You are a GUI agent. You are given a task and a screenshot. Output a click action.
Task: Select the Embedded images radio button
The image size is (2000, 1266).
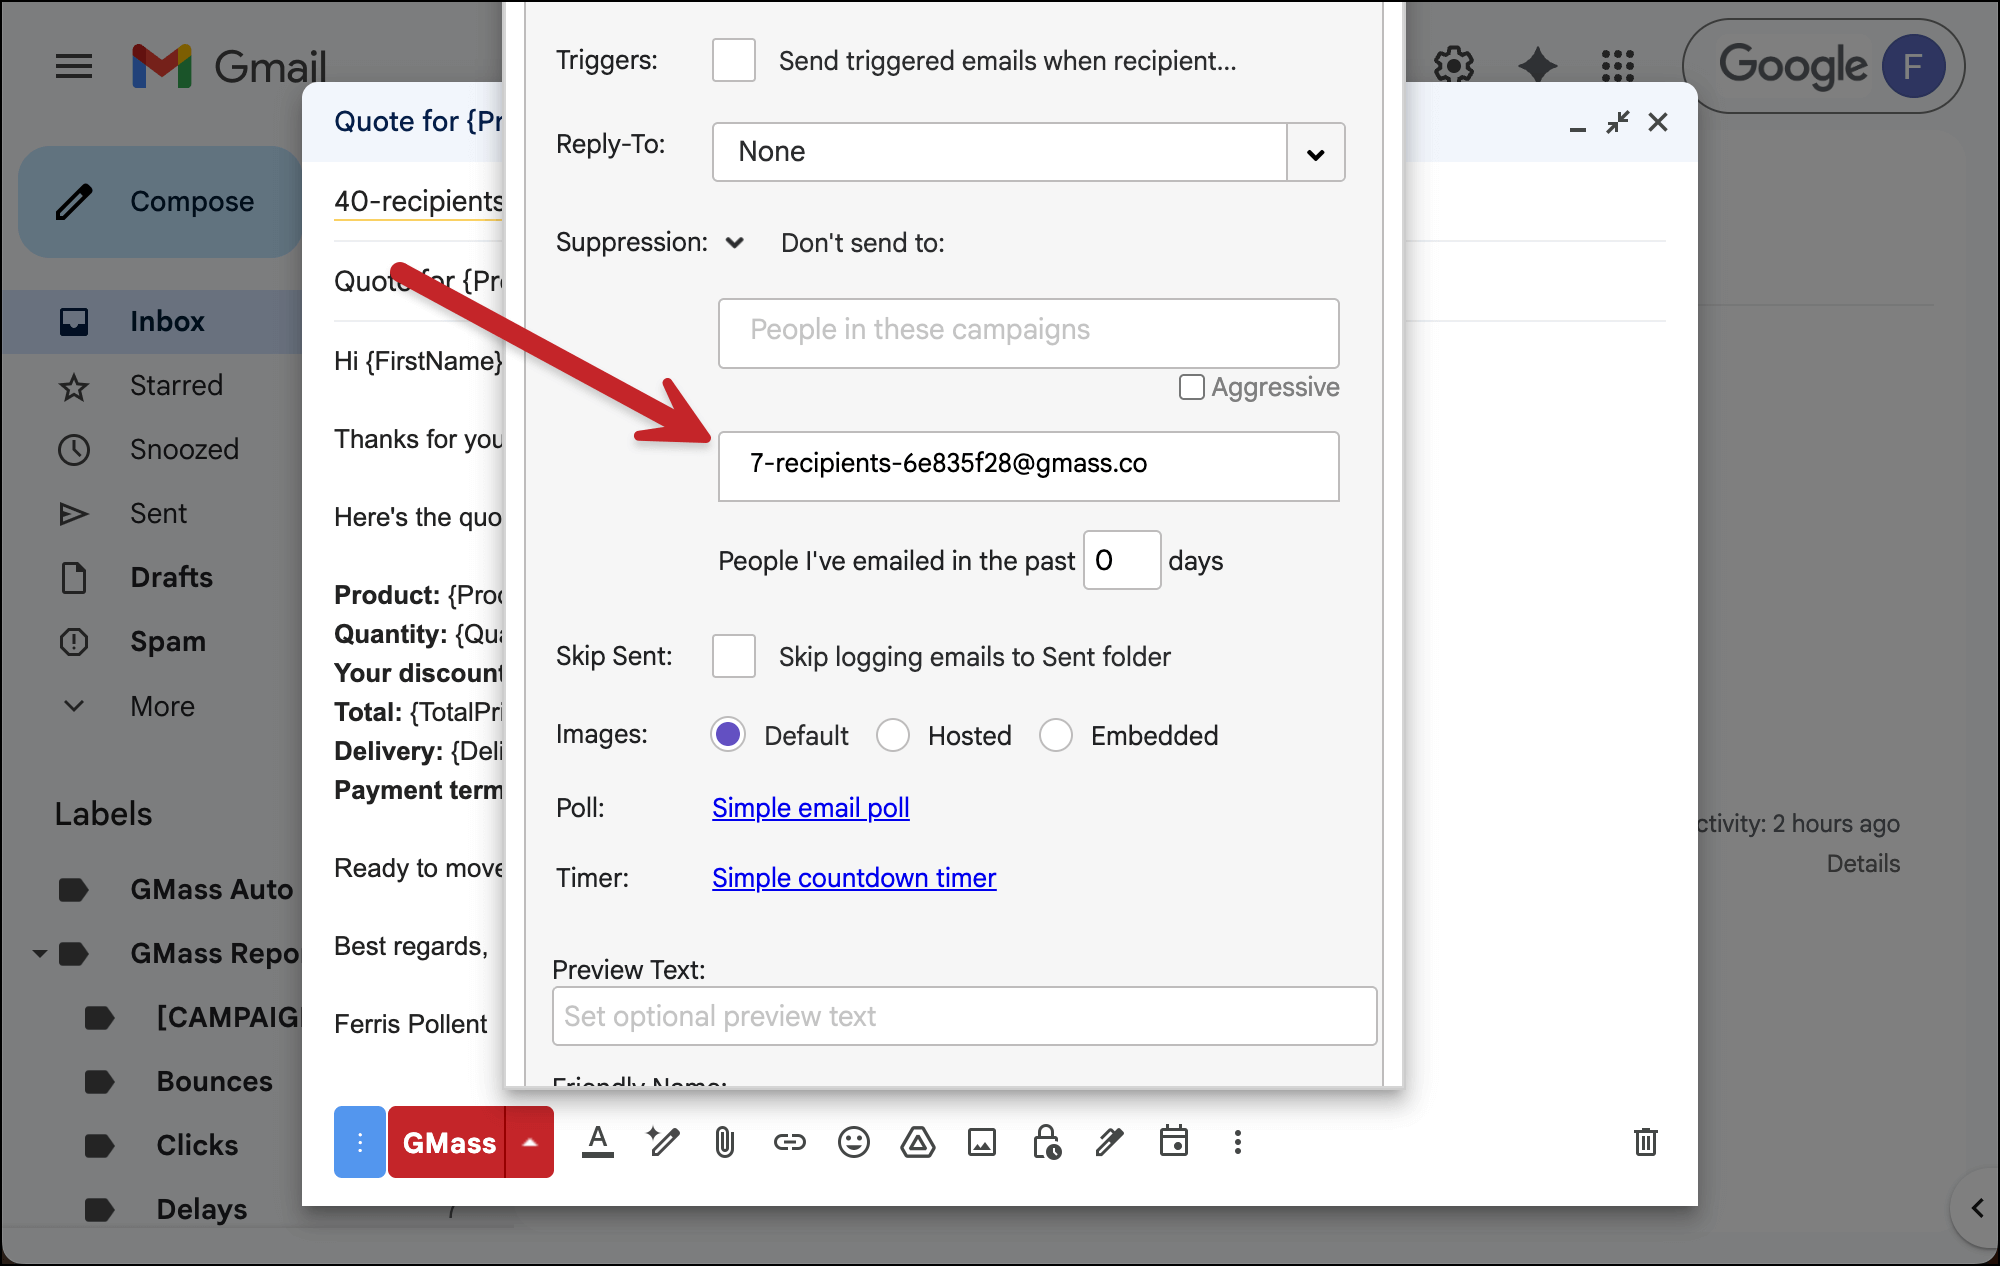pos(1055,735)
